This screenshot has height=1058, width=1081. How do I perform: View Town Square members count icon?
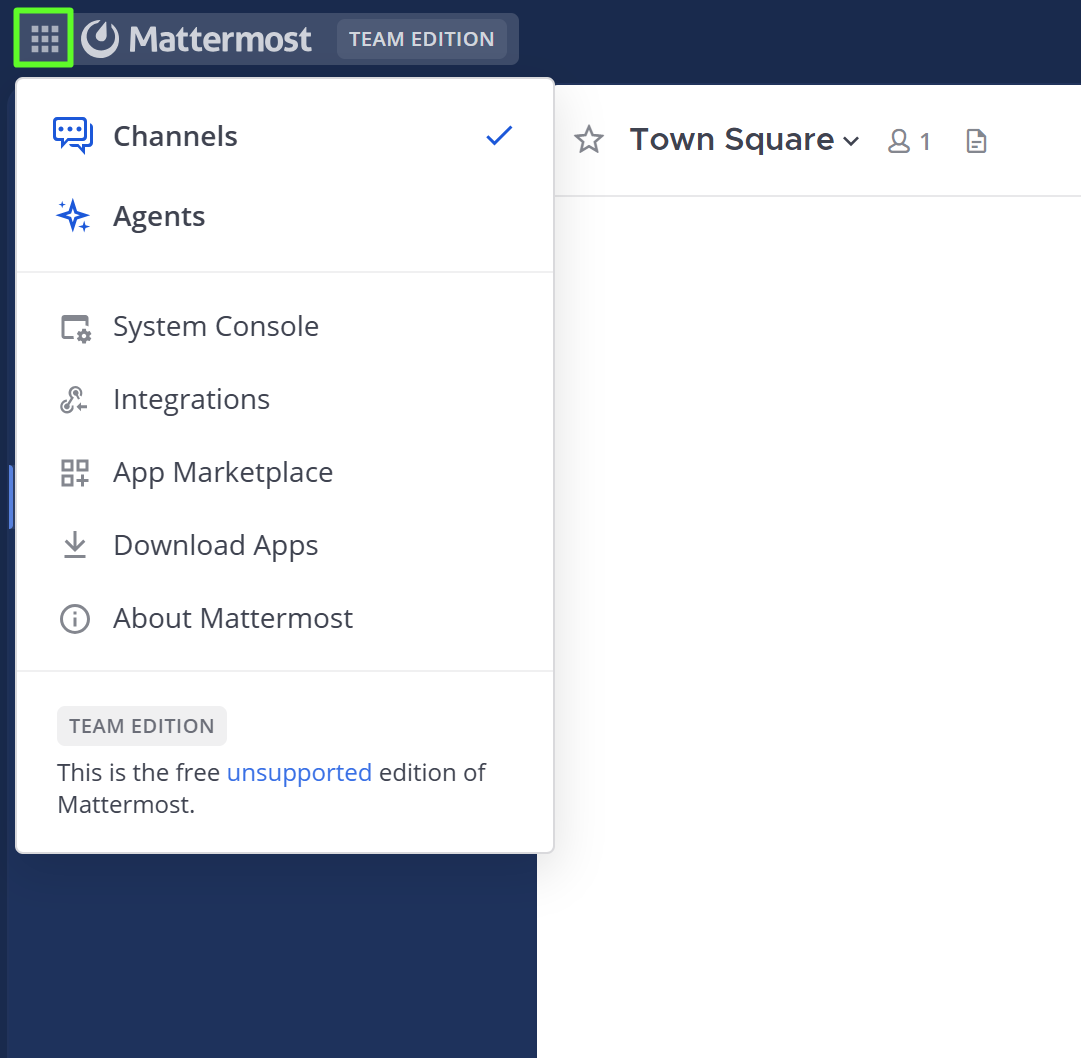point(909,141)
